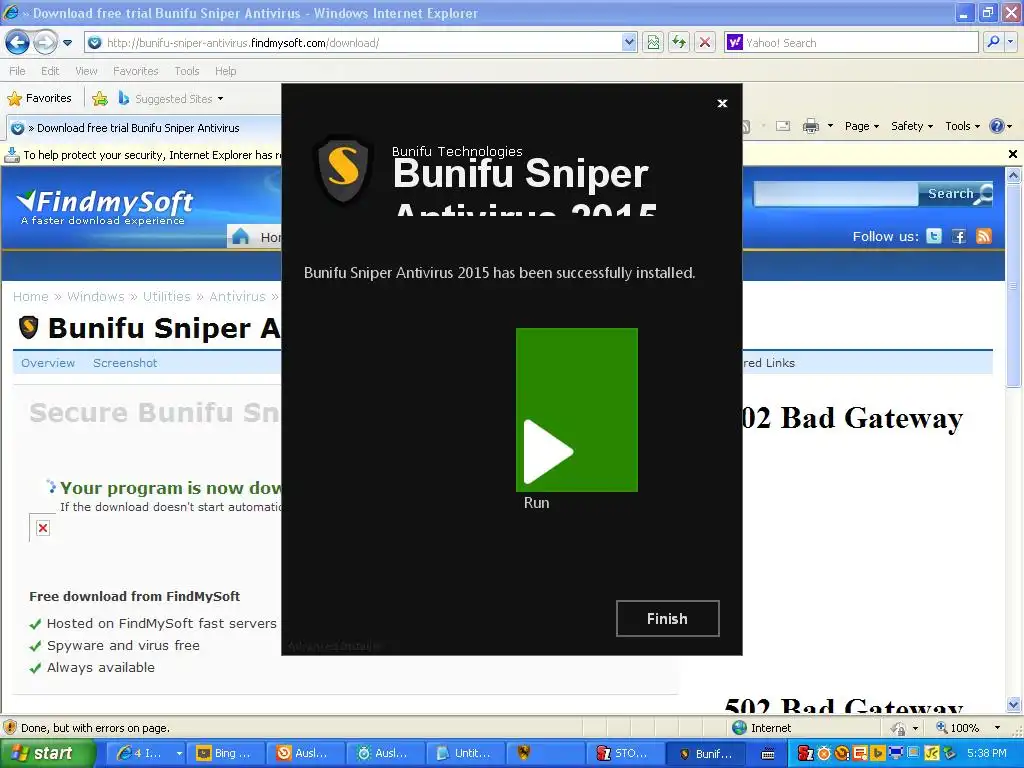Click the page scrollbar up arrow
This screenshot has height=768, width=1024.
click(x=1014, y=175)
